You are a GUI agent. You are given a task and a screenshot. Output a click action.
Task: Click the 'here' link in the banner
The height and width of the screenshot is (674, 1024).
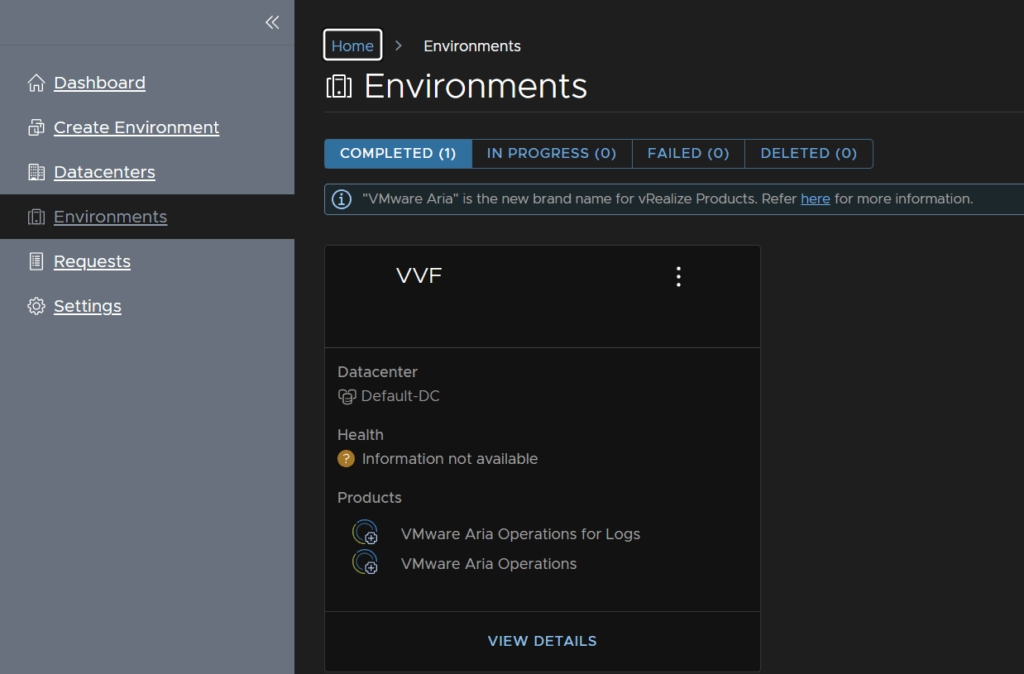click(815, 199)
